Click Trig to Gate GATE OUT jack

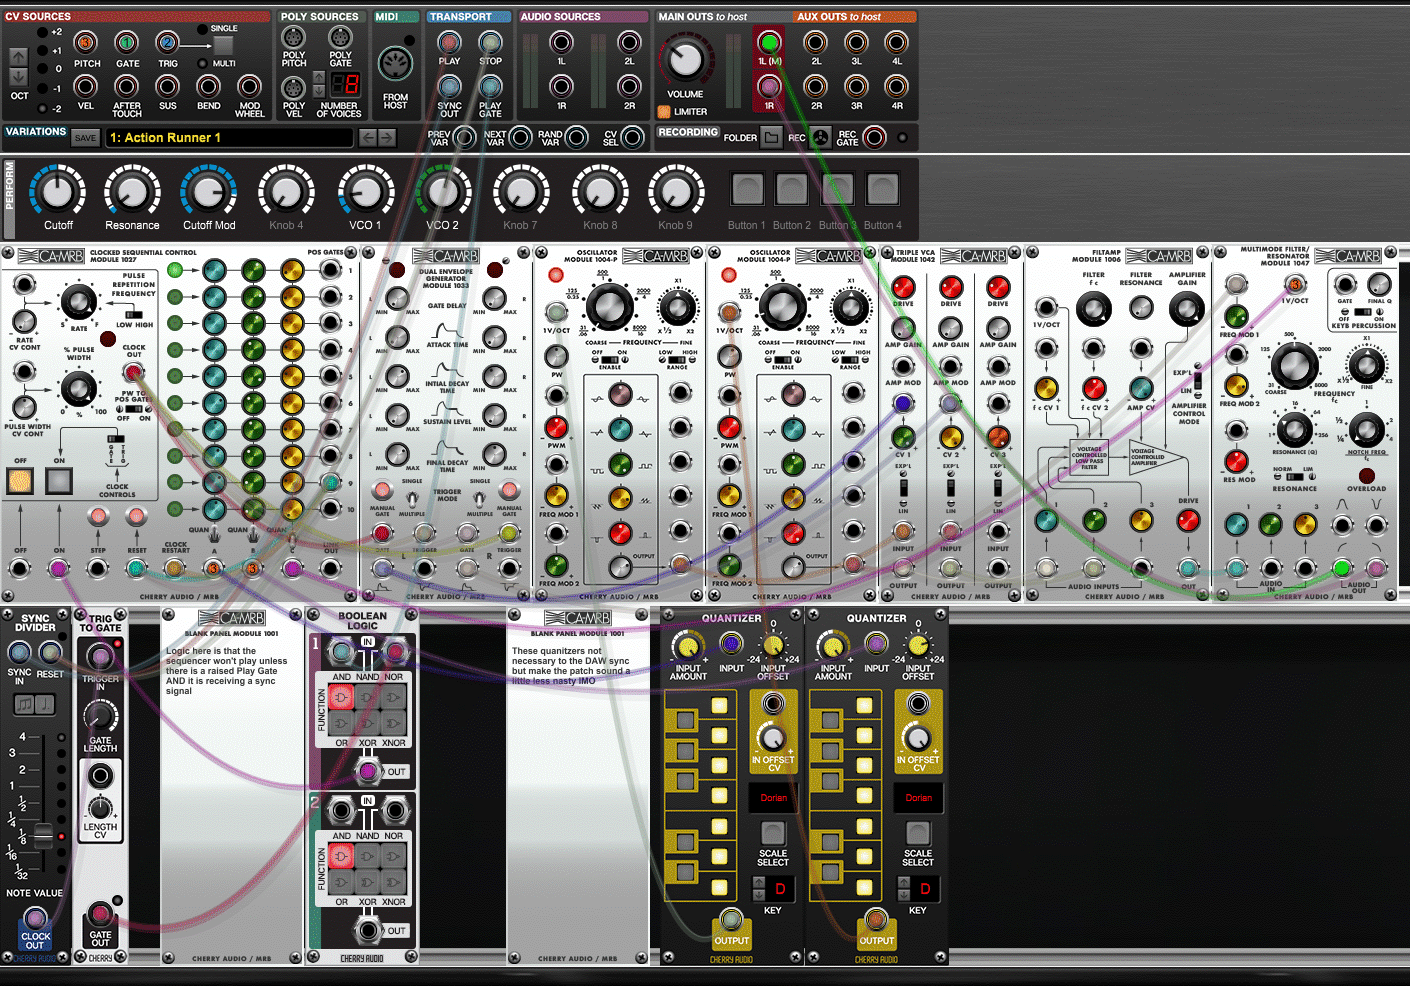(x=100, y=913)
